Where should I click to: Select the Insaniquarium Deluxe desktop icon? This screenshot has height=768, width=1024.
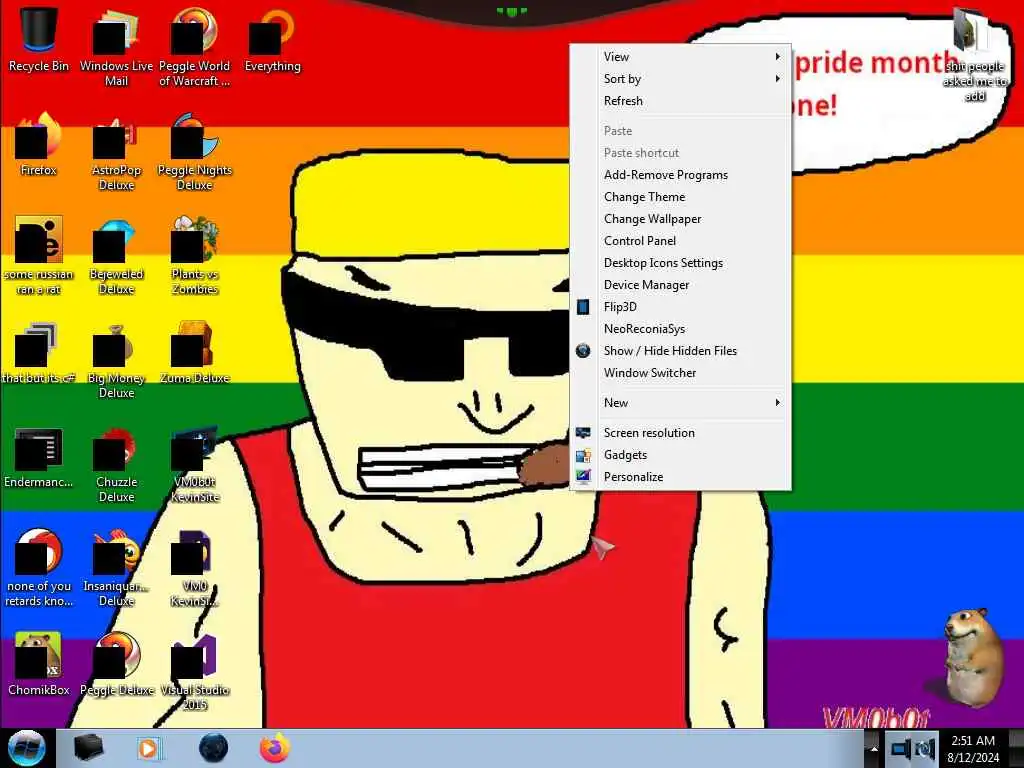(x=116, y=568)
